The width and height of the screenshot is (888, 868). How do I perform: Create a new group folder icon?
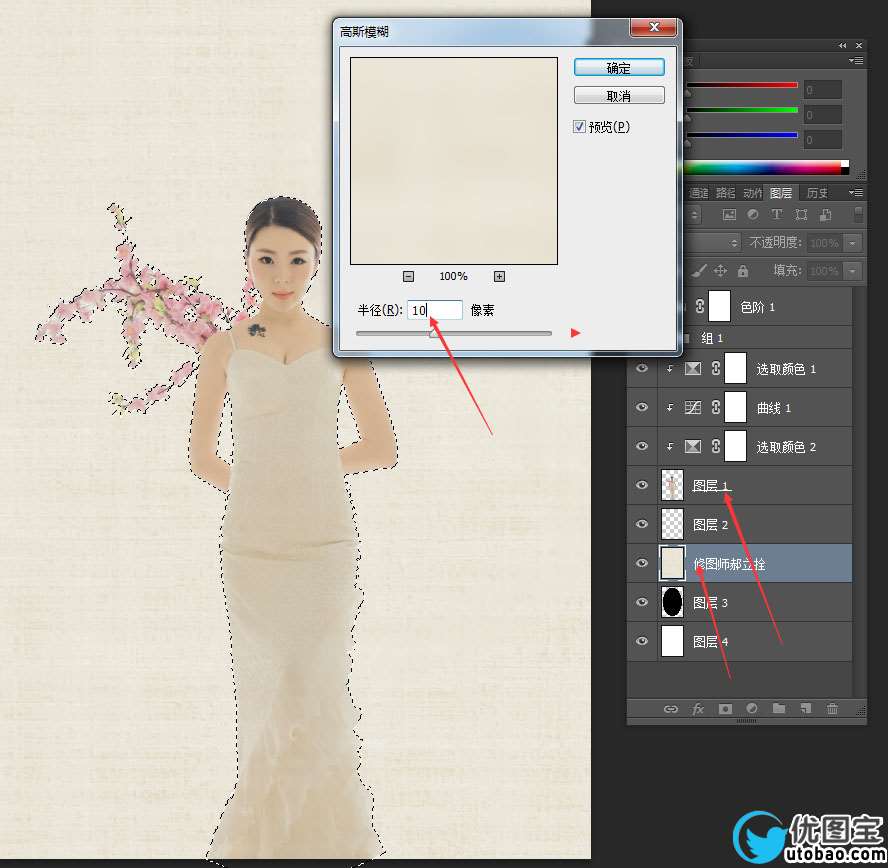pyautogui.click(x=779, y=708)
